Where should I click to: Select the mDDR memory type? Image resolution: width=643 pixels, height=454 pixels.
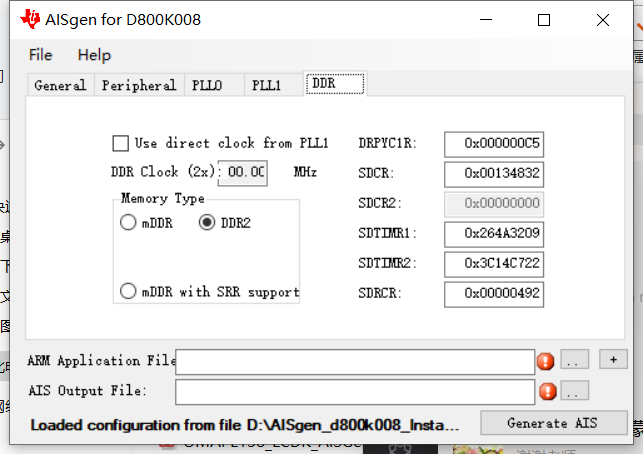coord(128,223)
